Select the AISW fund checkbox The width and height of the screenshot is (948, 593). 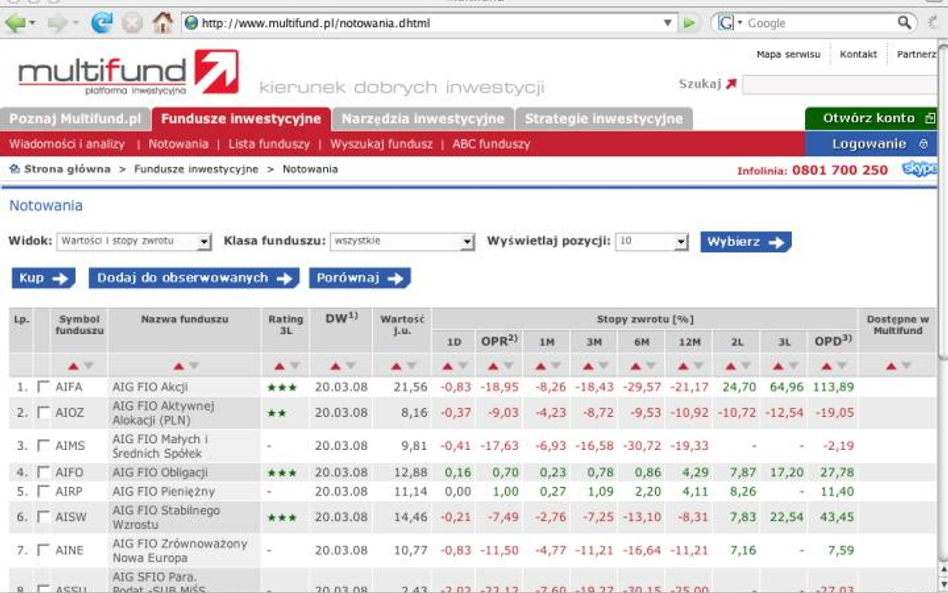(x=43, y=518)
